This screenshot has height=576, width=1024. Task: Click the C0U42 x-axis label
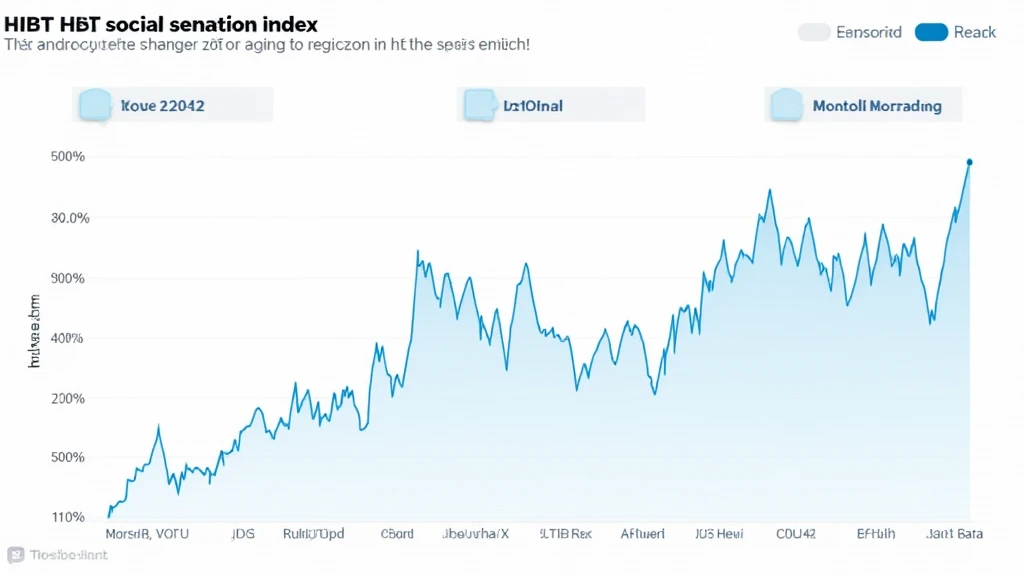(x=796, y=534)
